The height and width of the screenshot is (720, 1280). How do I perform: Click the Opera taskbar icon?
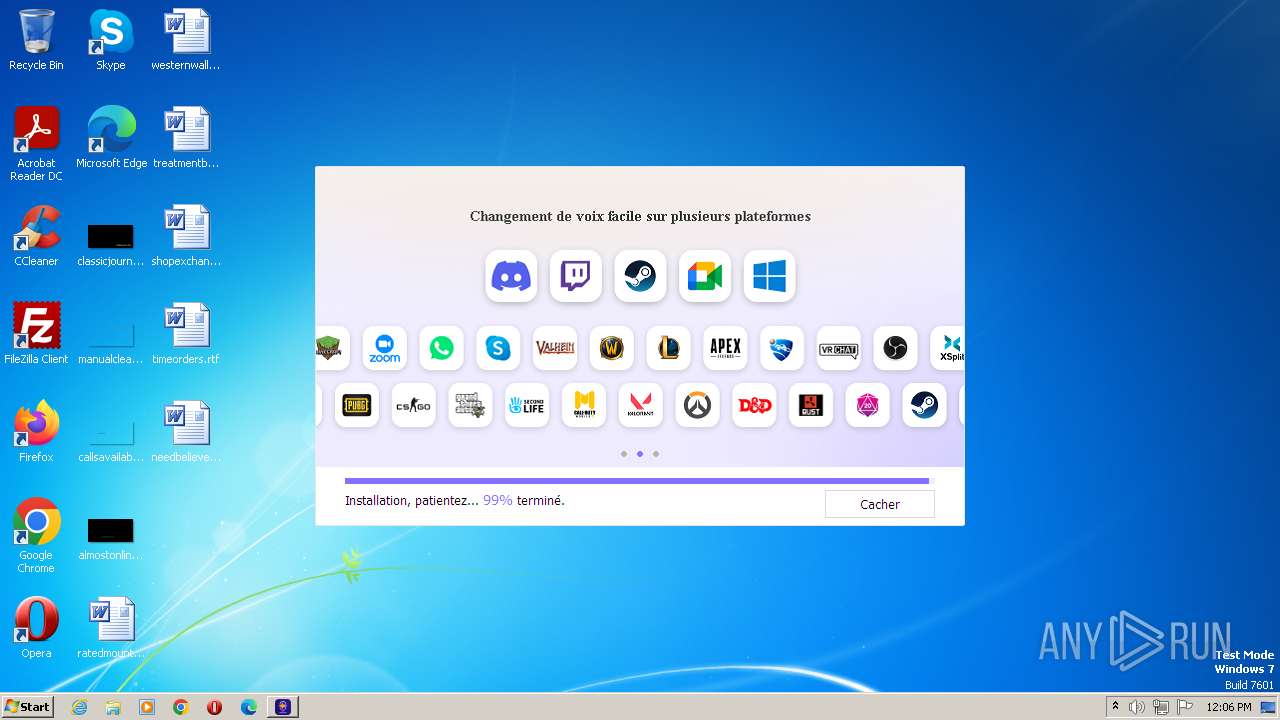[215, 707]
